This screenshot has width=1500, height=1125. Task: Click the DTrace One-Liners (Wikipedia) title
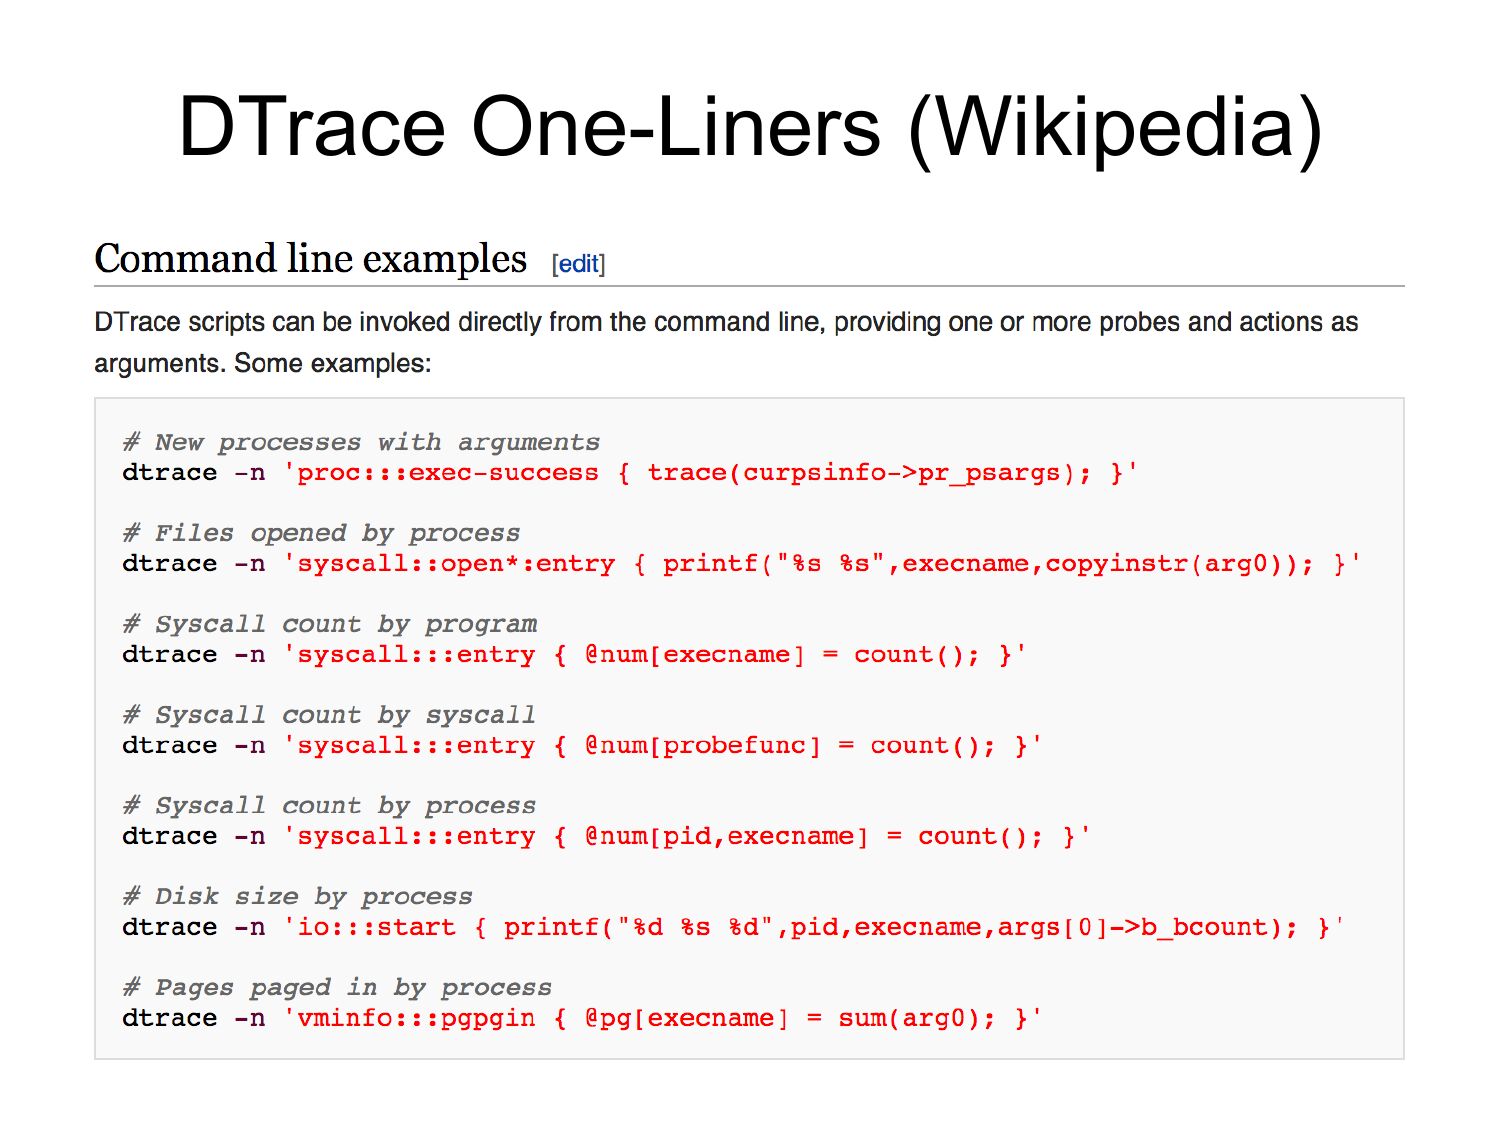coord(750,127)
